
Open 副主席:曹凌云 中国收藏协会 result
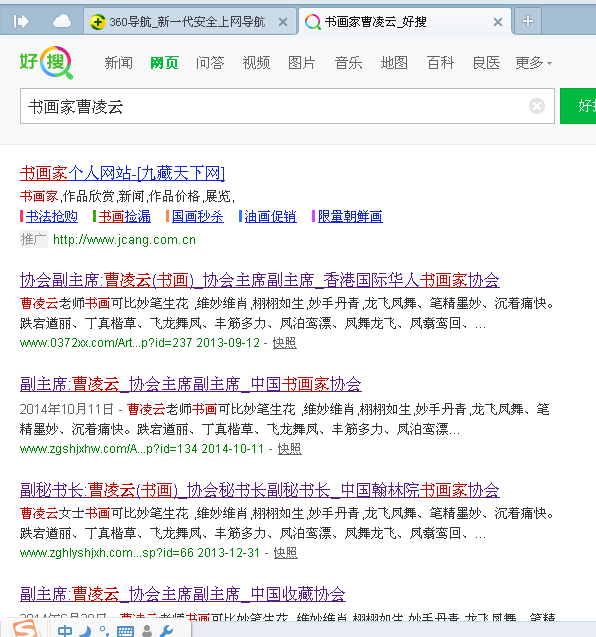click(182, 594)
